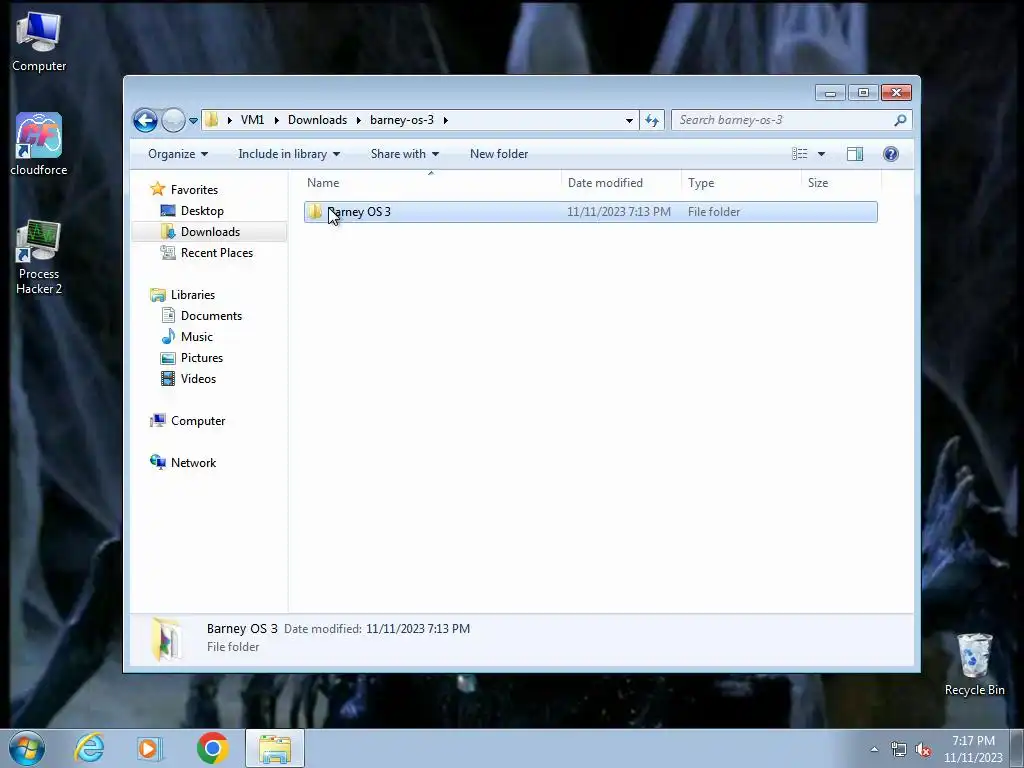Select Favorites in the navigation pane
This screenshot has width=1024, height=768.
(194, 189)
